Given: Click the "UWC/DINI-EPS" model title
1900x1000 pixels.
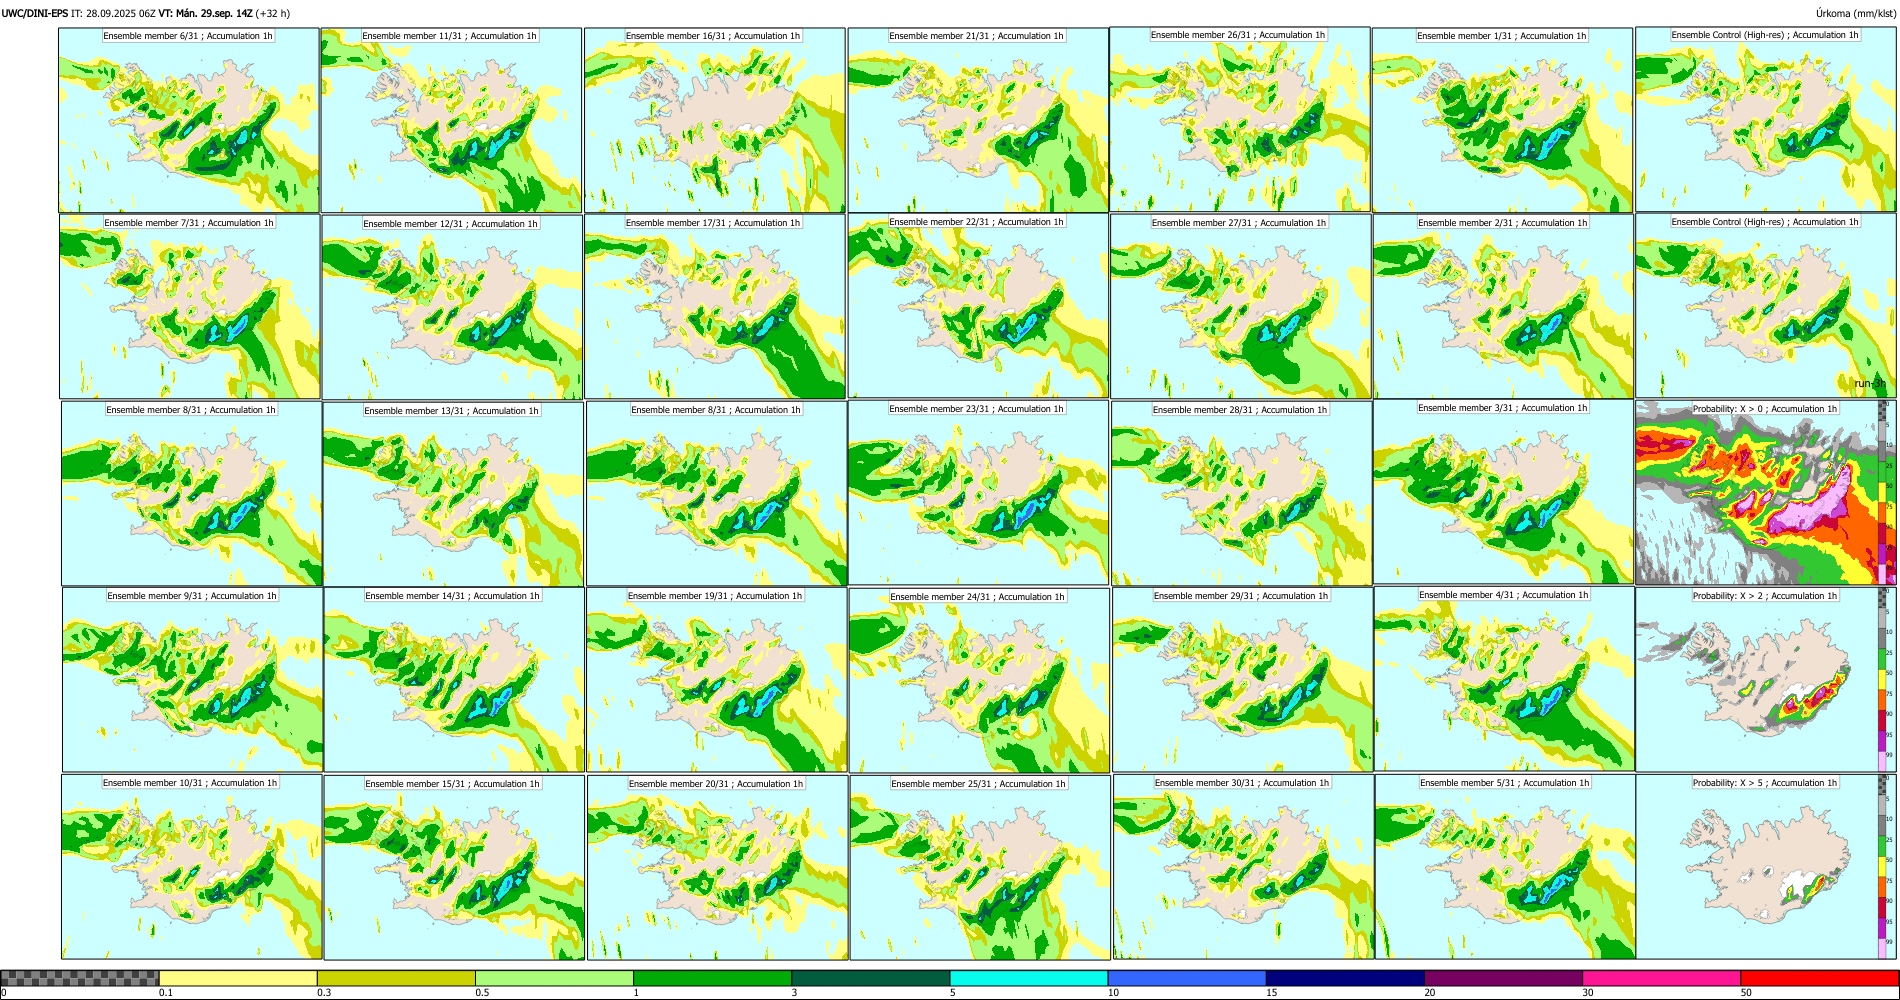Looking at the screenshot, I should [x=35, y=13].
